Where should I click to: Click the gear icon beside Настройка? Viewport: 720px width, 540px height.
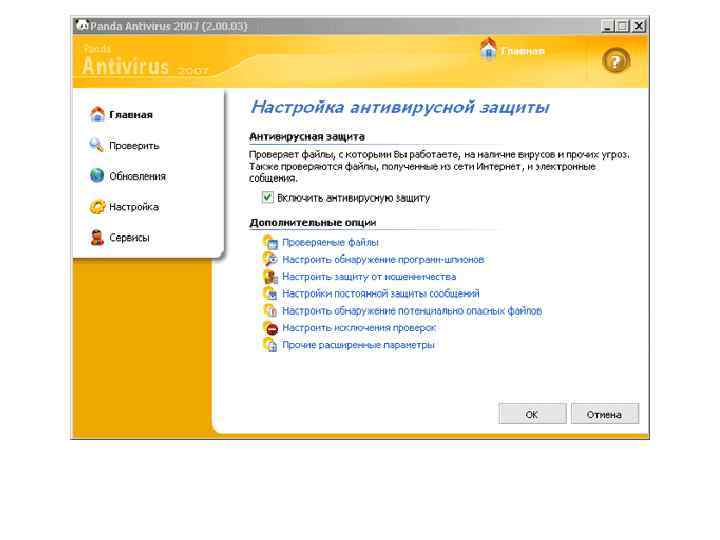tap(97, 207)
